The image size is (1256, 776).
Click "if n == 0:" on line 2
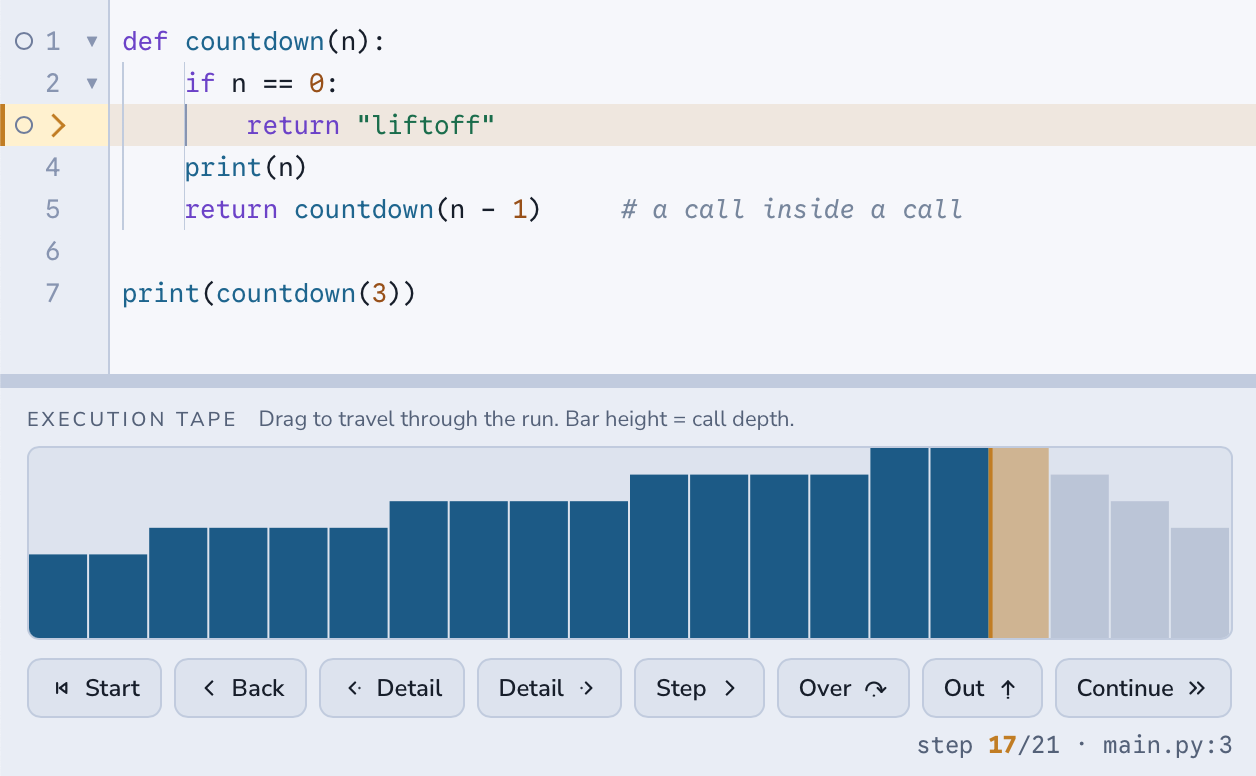262,83
